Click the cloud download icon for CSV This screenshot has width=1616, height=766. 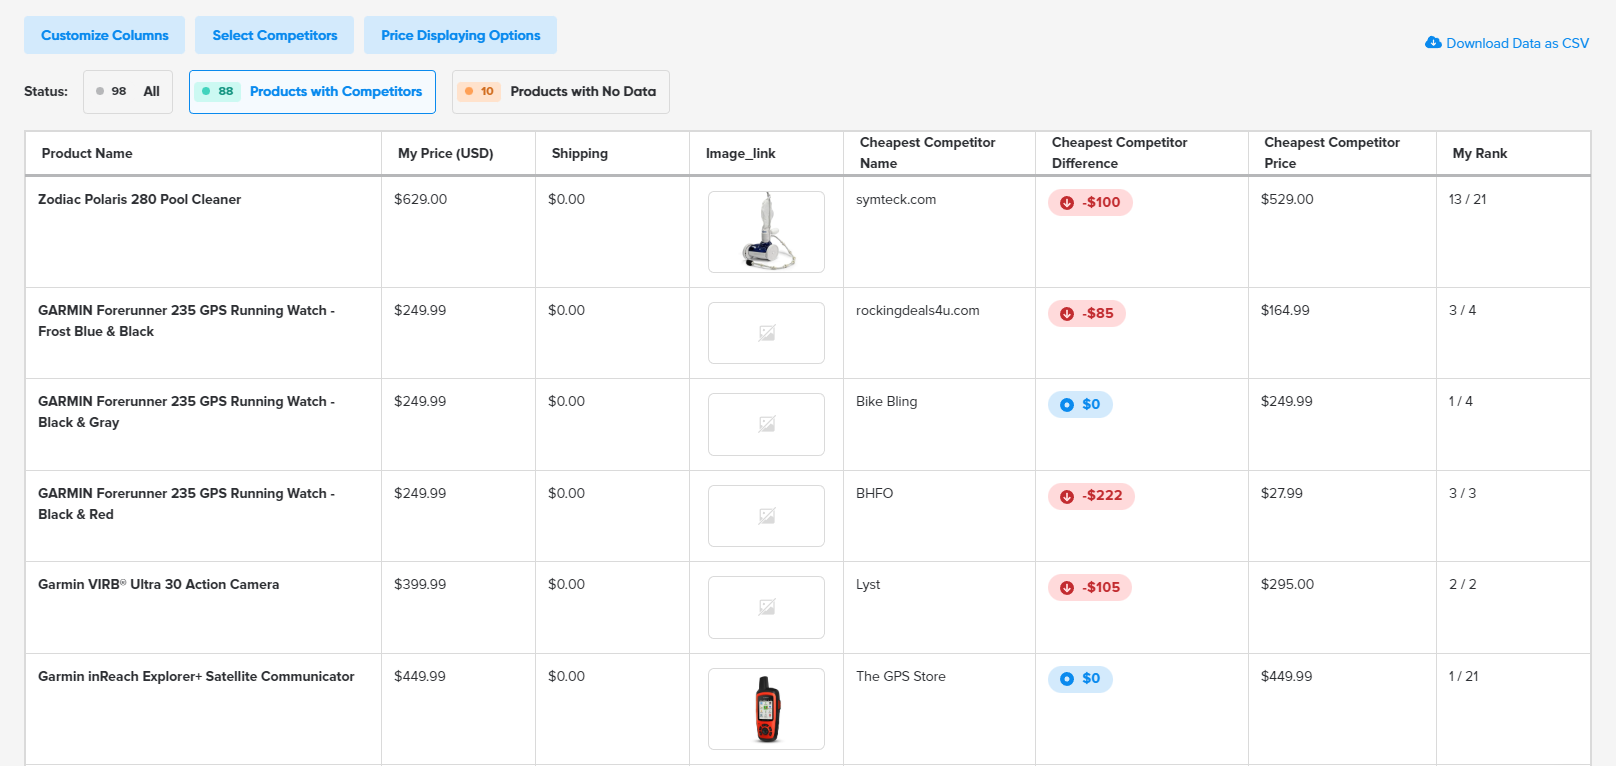1433,43
